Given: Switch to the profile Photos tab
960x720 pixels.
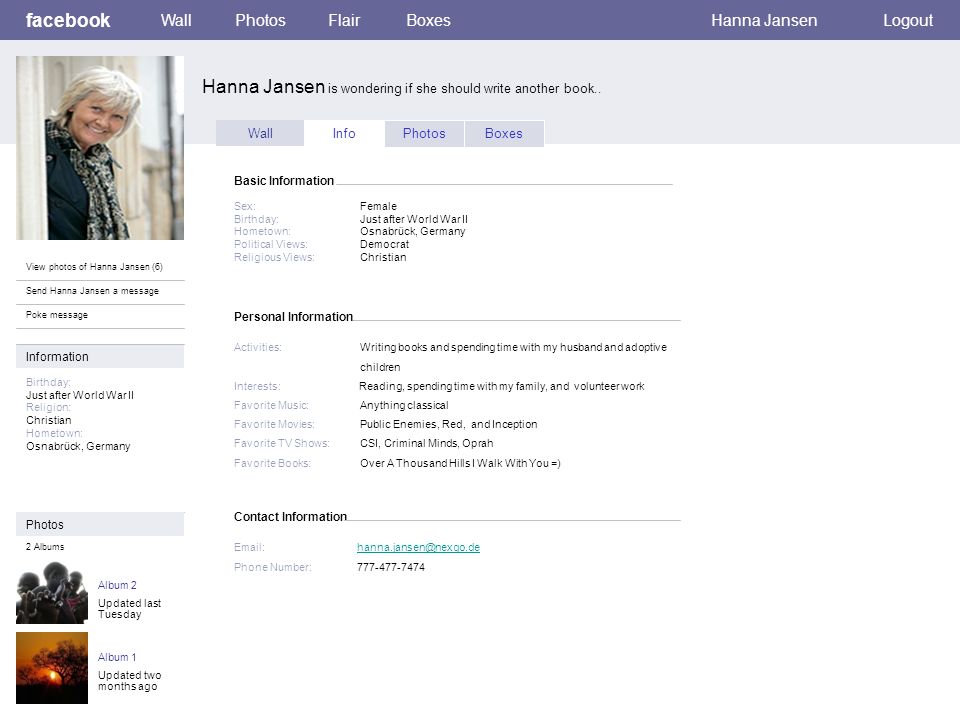Looking at the screenshot, I should [x=424, y=133].
